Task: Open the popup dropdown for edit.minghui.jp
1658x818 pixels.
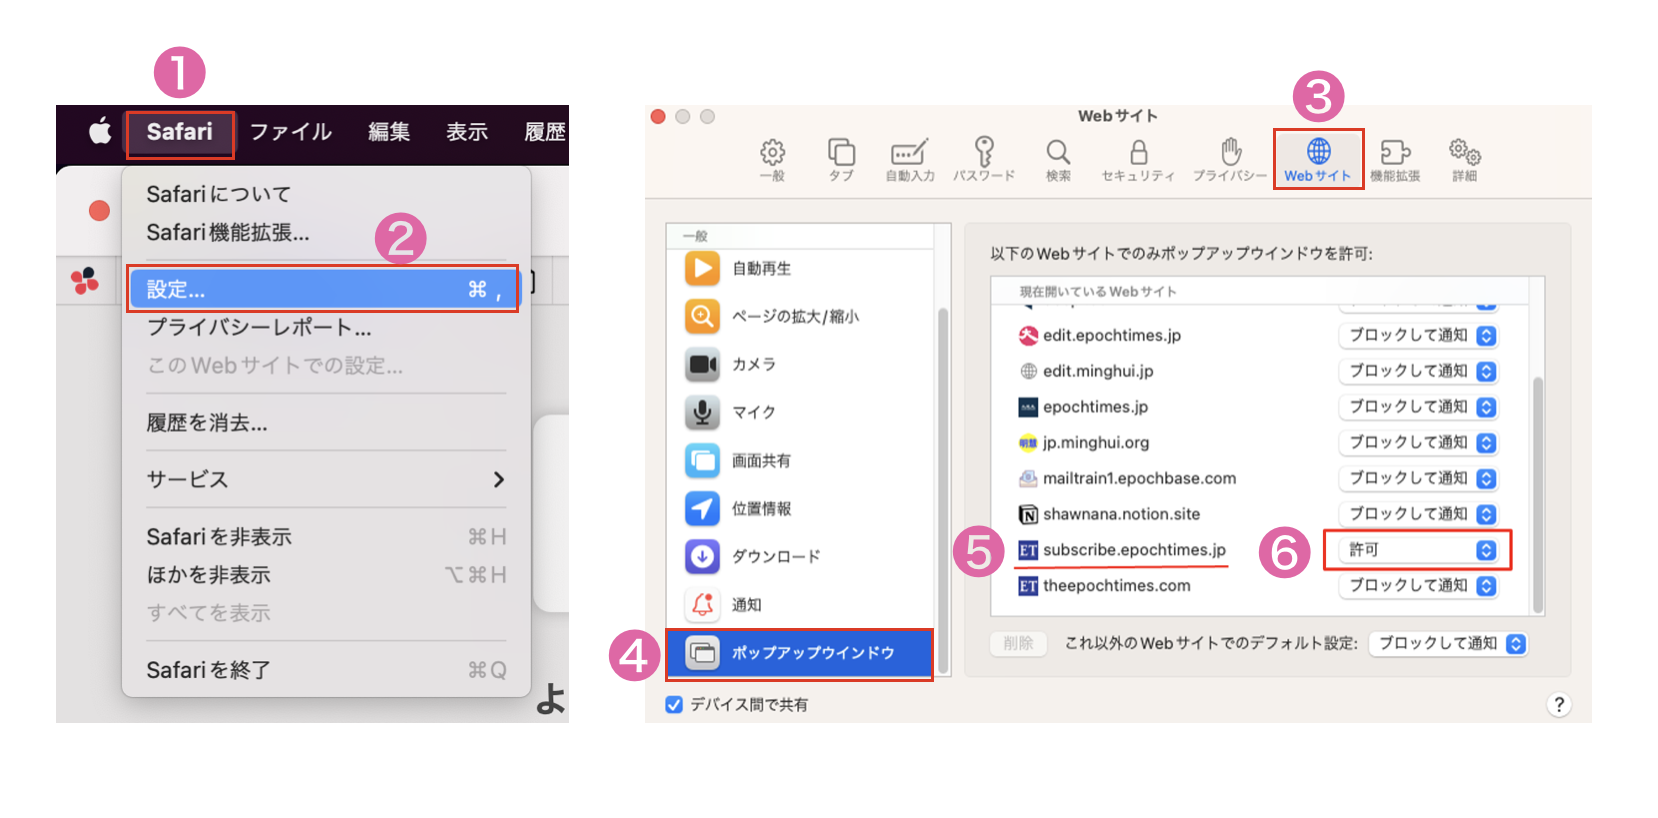Action: (1418, 371)
